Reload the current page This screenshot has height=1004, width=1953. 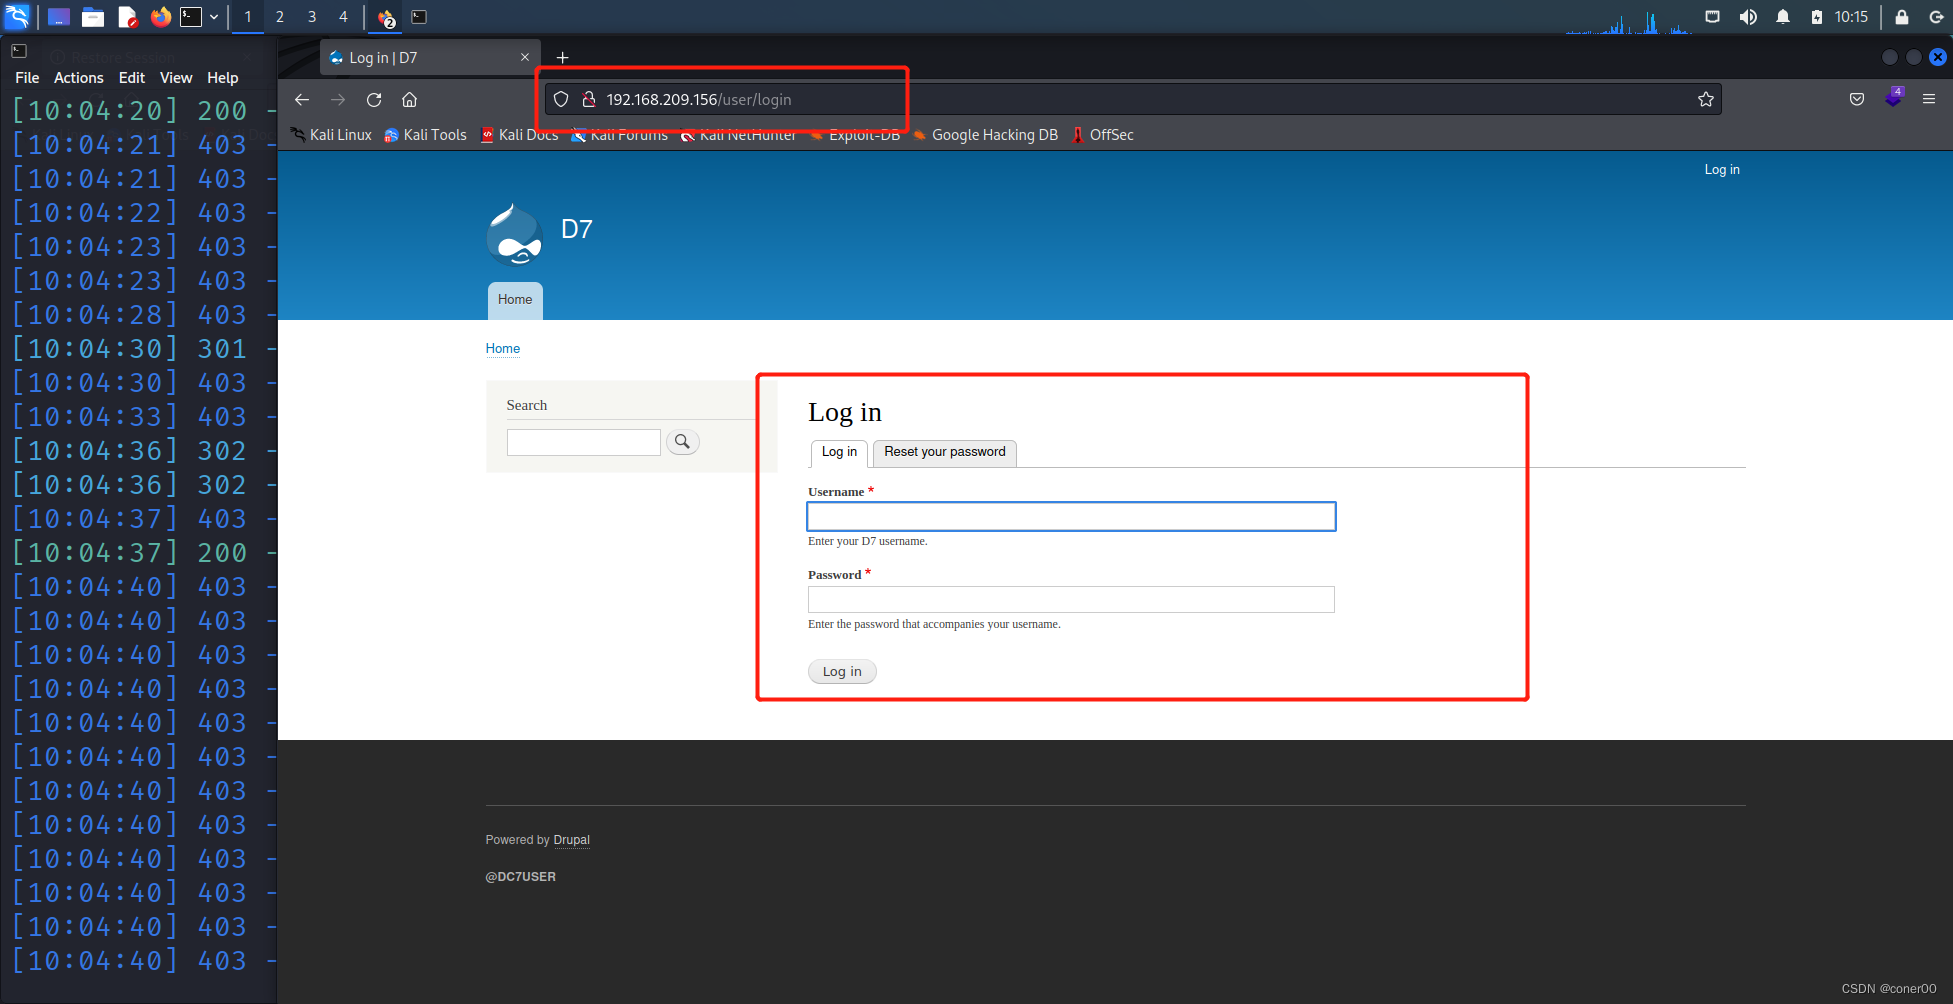374,100
